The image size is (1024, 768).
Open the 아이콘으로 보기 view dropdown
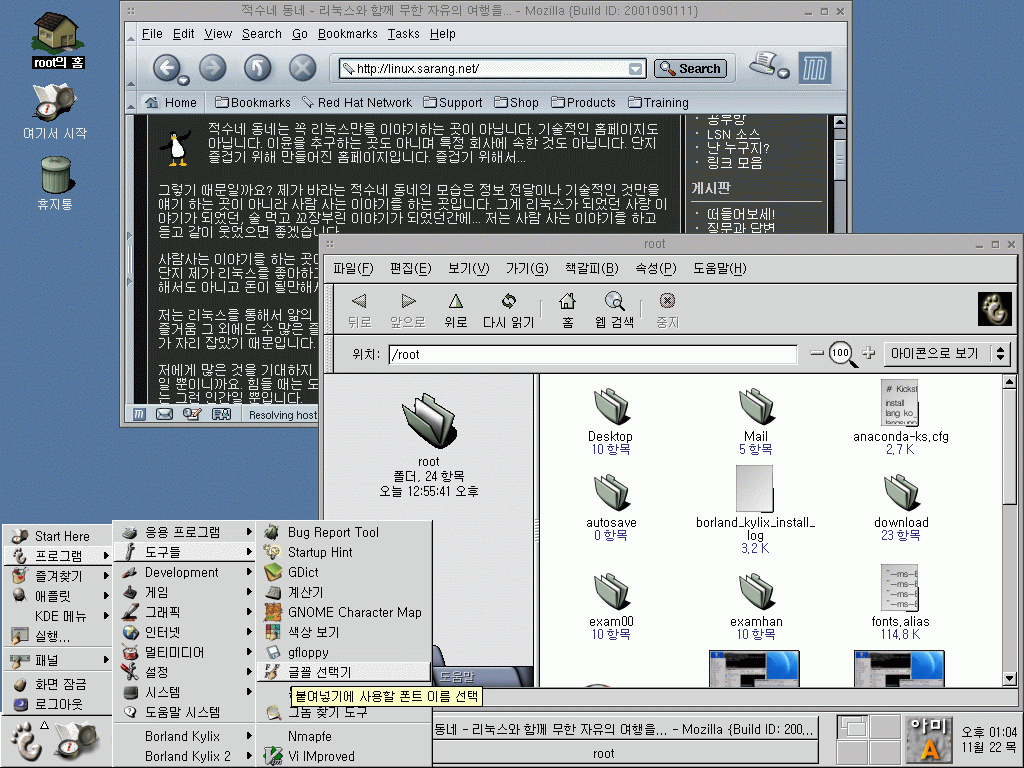pos(946,353)
